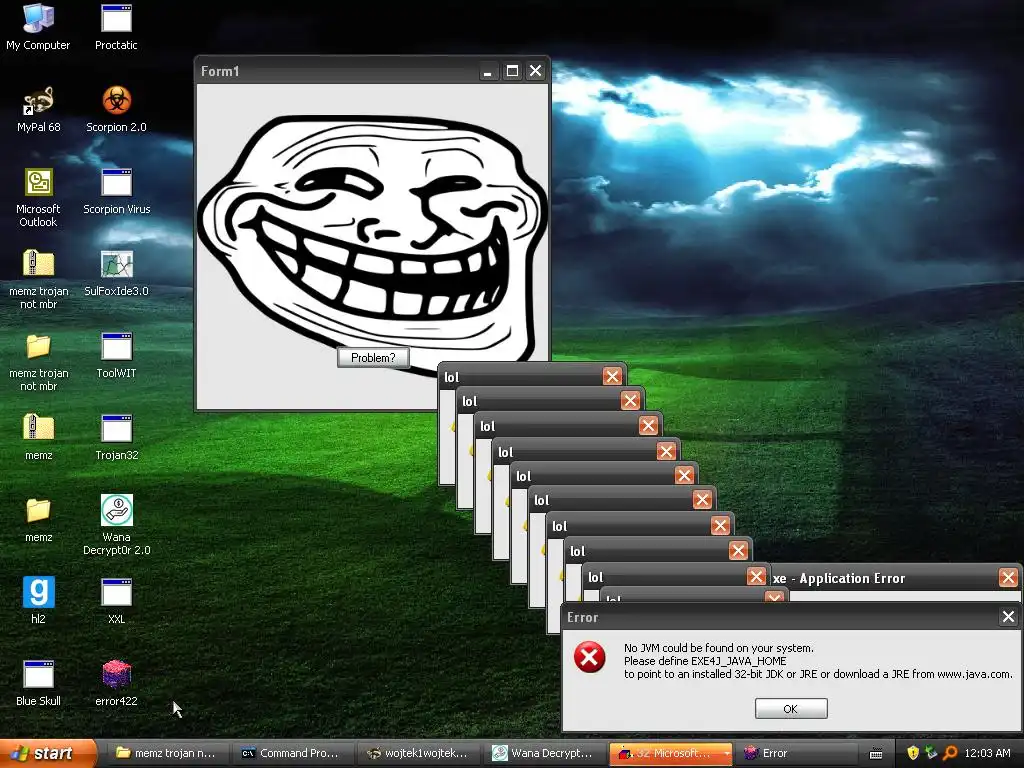Open the yellow security shield tray icon
The image size is (1024, 768).
tap(913, 753)
